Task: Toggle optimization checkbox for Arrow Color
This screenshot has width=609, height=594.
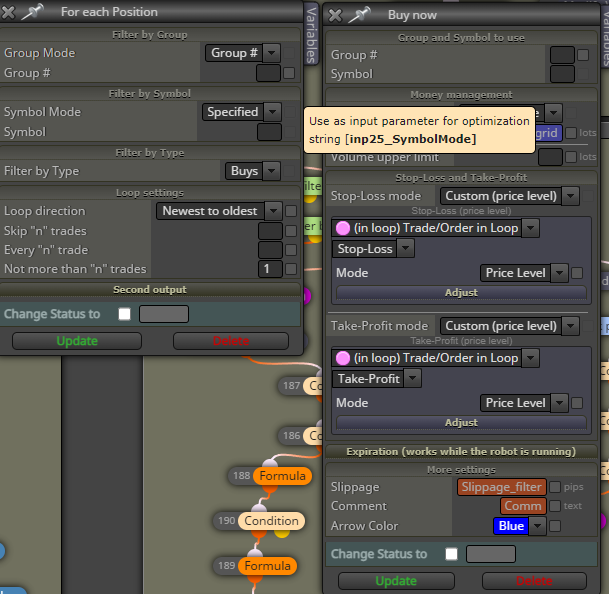Action: [555, 526]
